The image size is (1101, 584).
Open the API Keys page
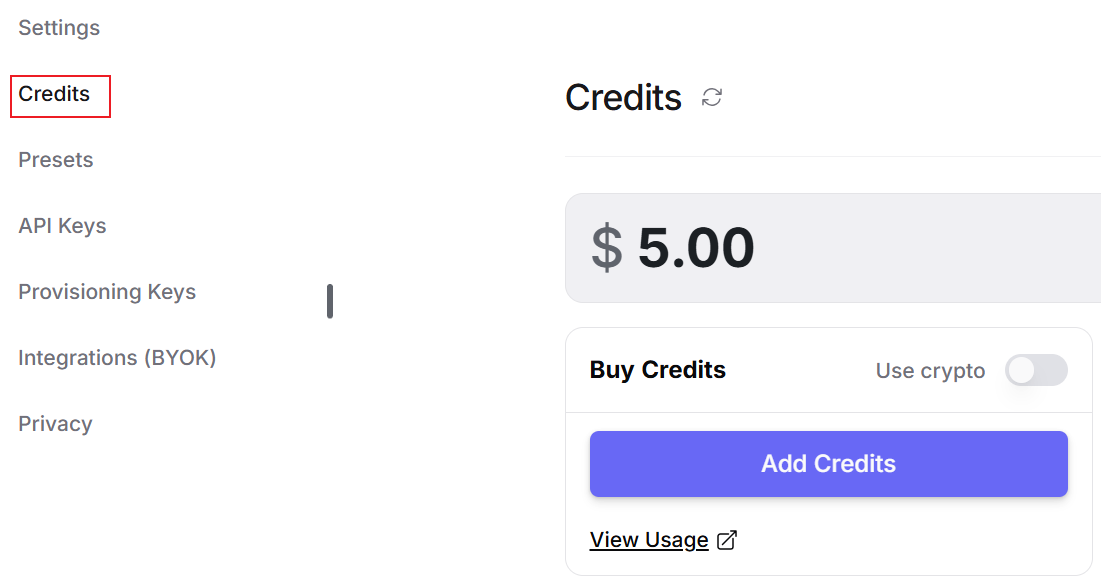[x=62, y=226]
